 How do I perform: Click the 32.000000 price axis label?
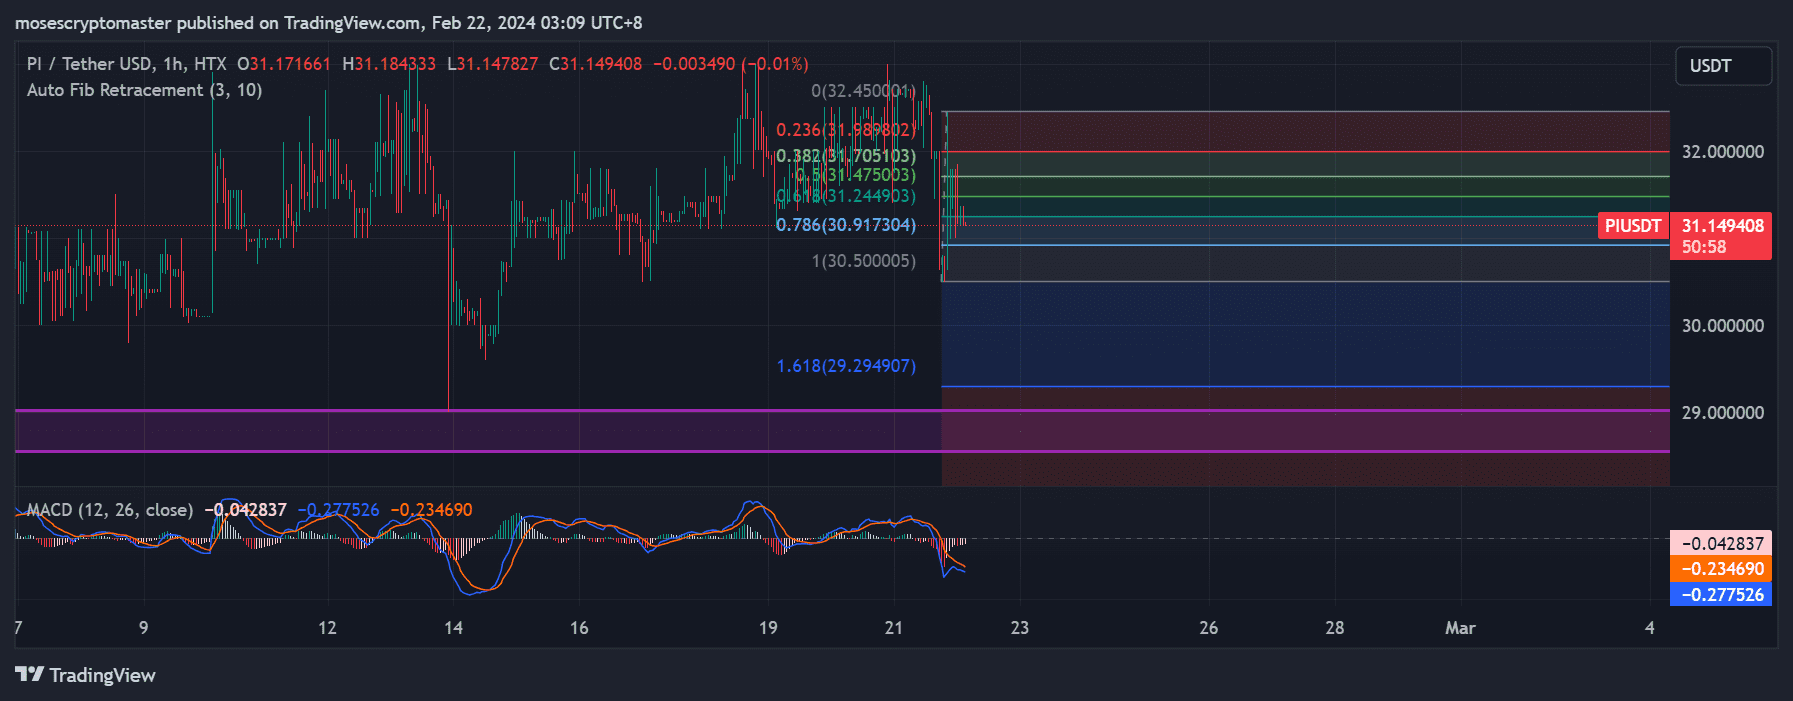pos(1722,152)
